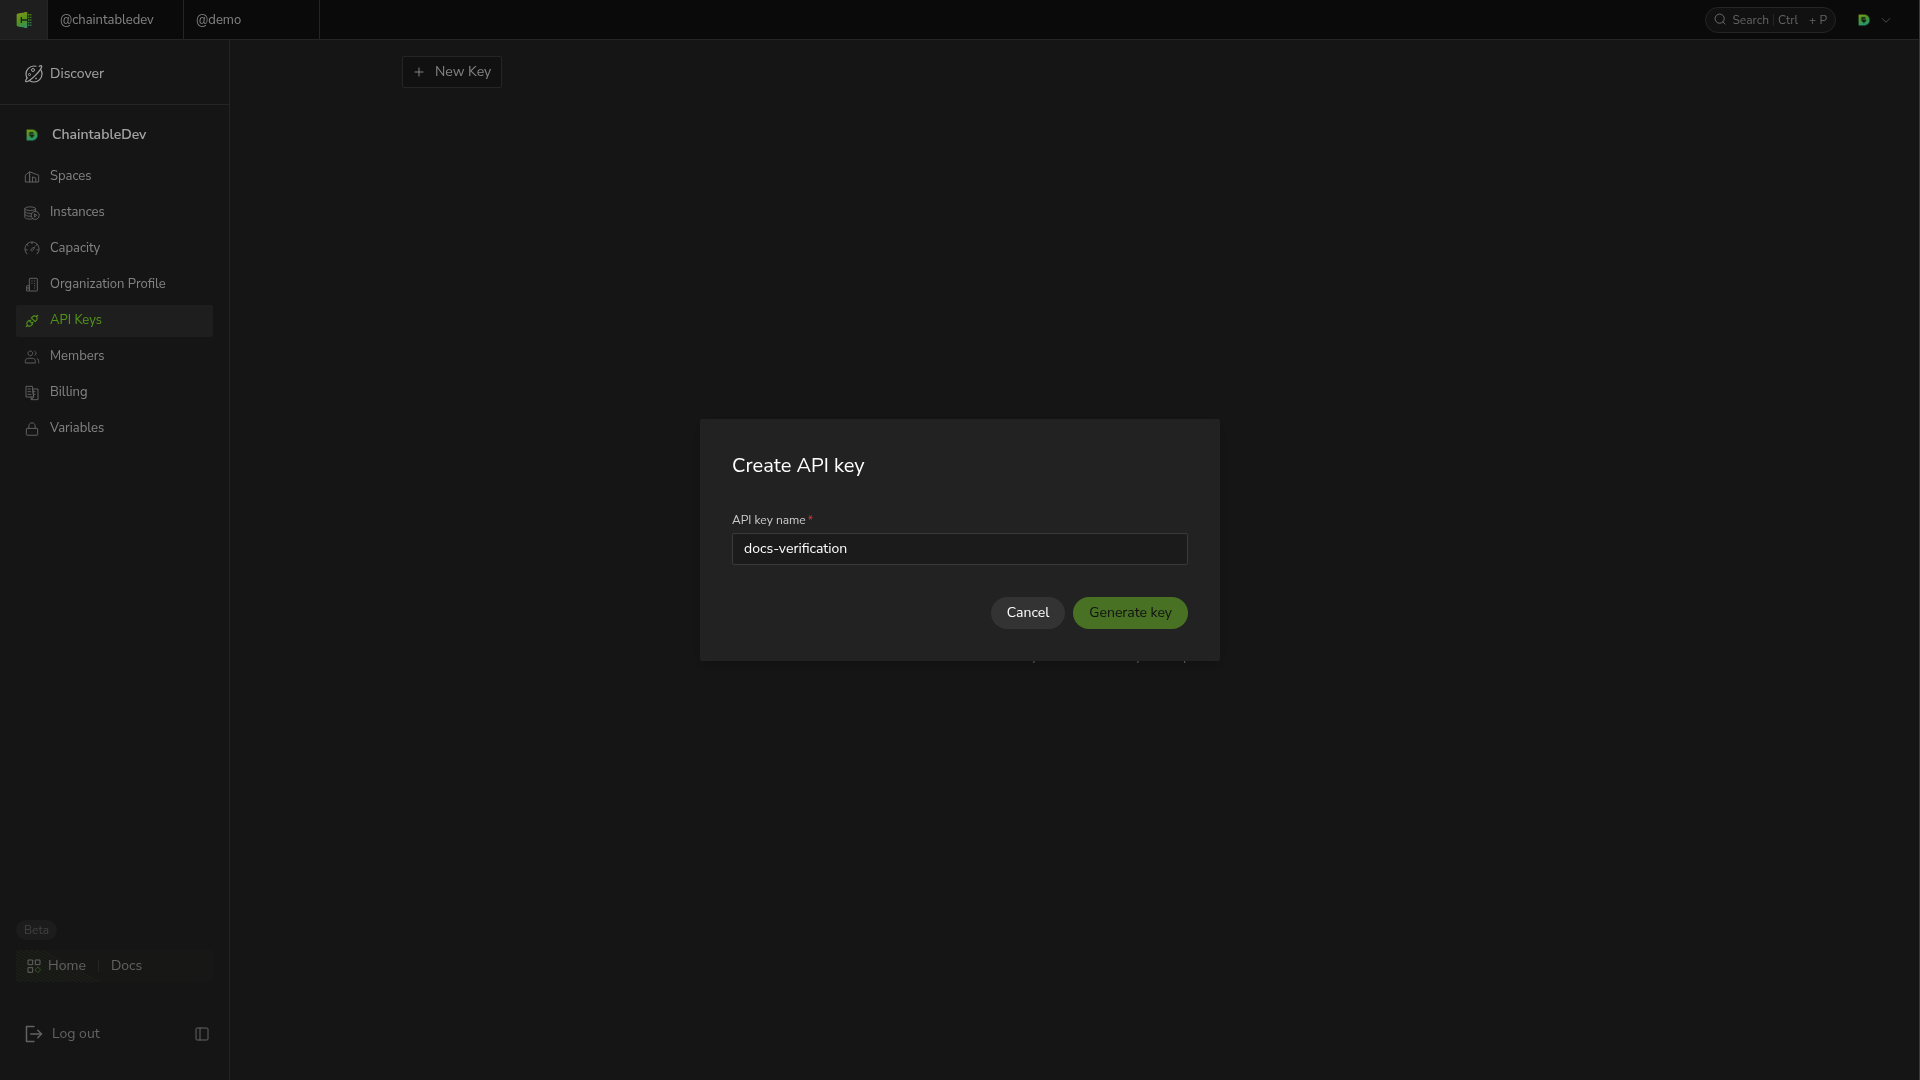Open the Instances menu item
Screen dimensions: 1920x1080
[114, 212]
